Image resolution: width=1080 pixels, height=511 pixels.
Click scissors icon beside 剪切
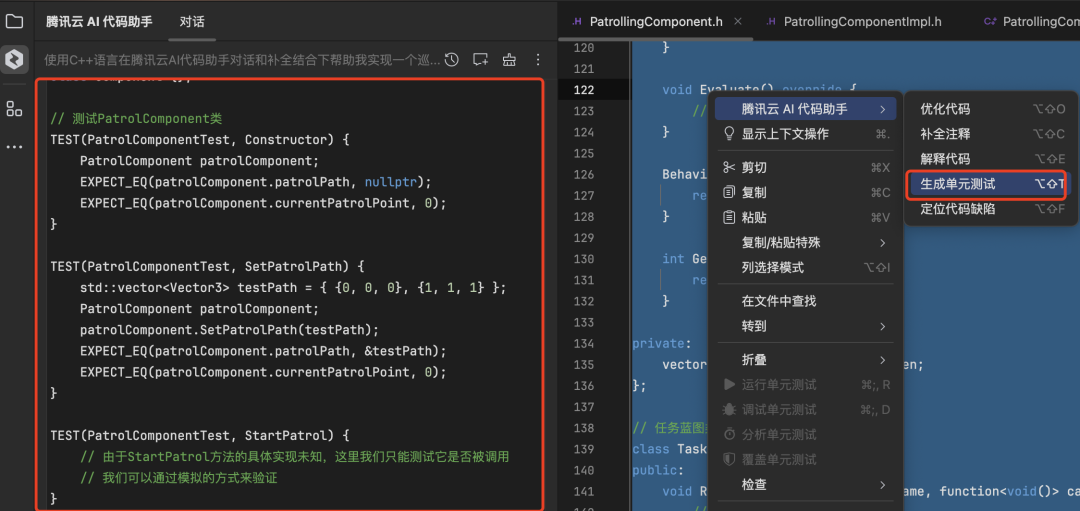point(729,167)
